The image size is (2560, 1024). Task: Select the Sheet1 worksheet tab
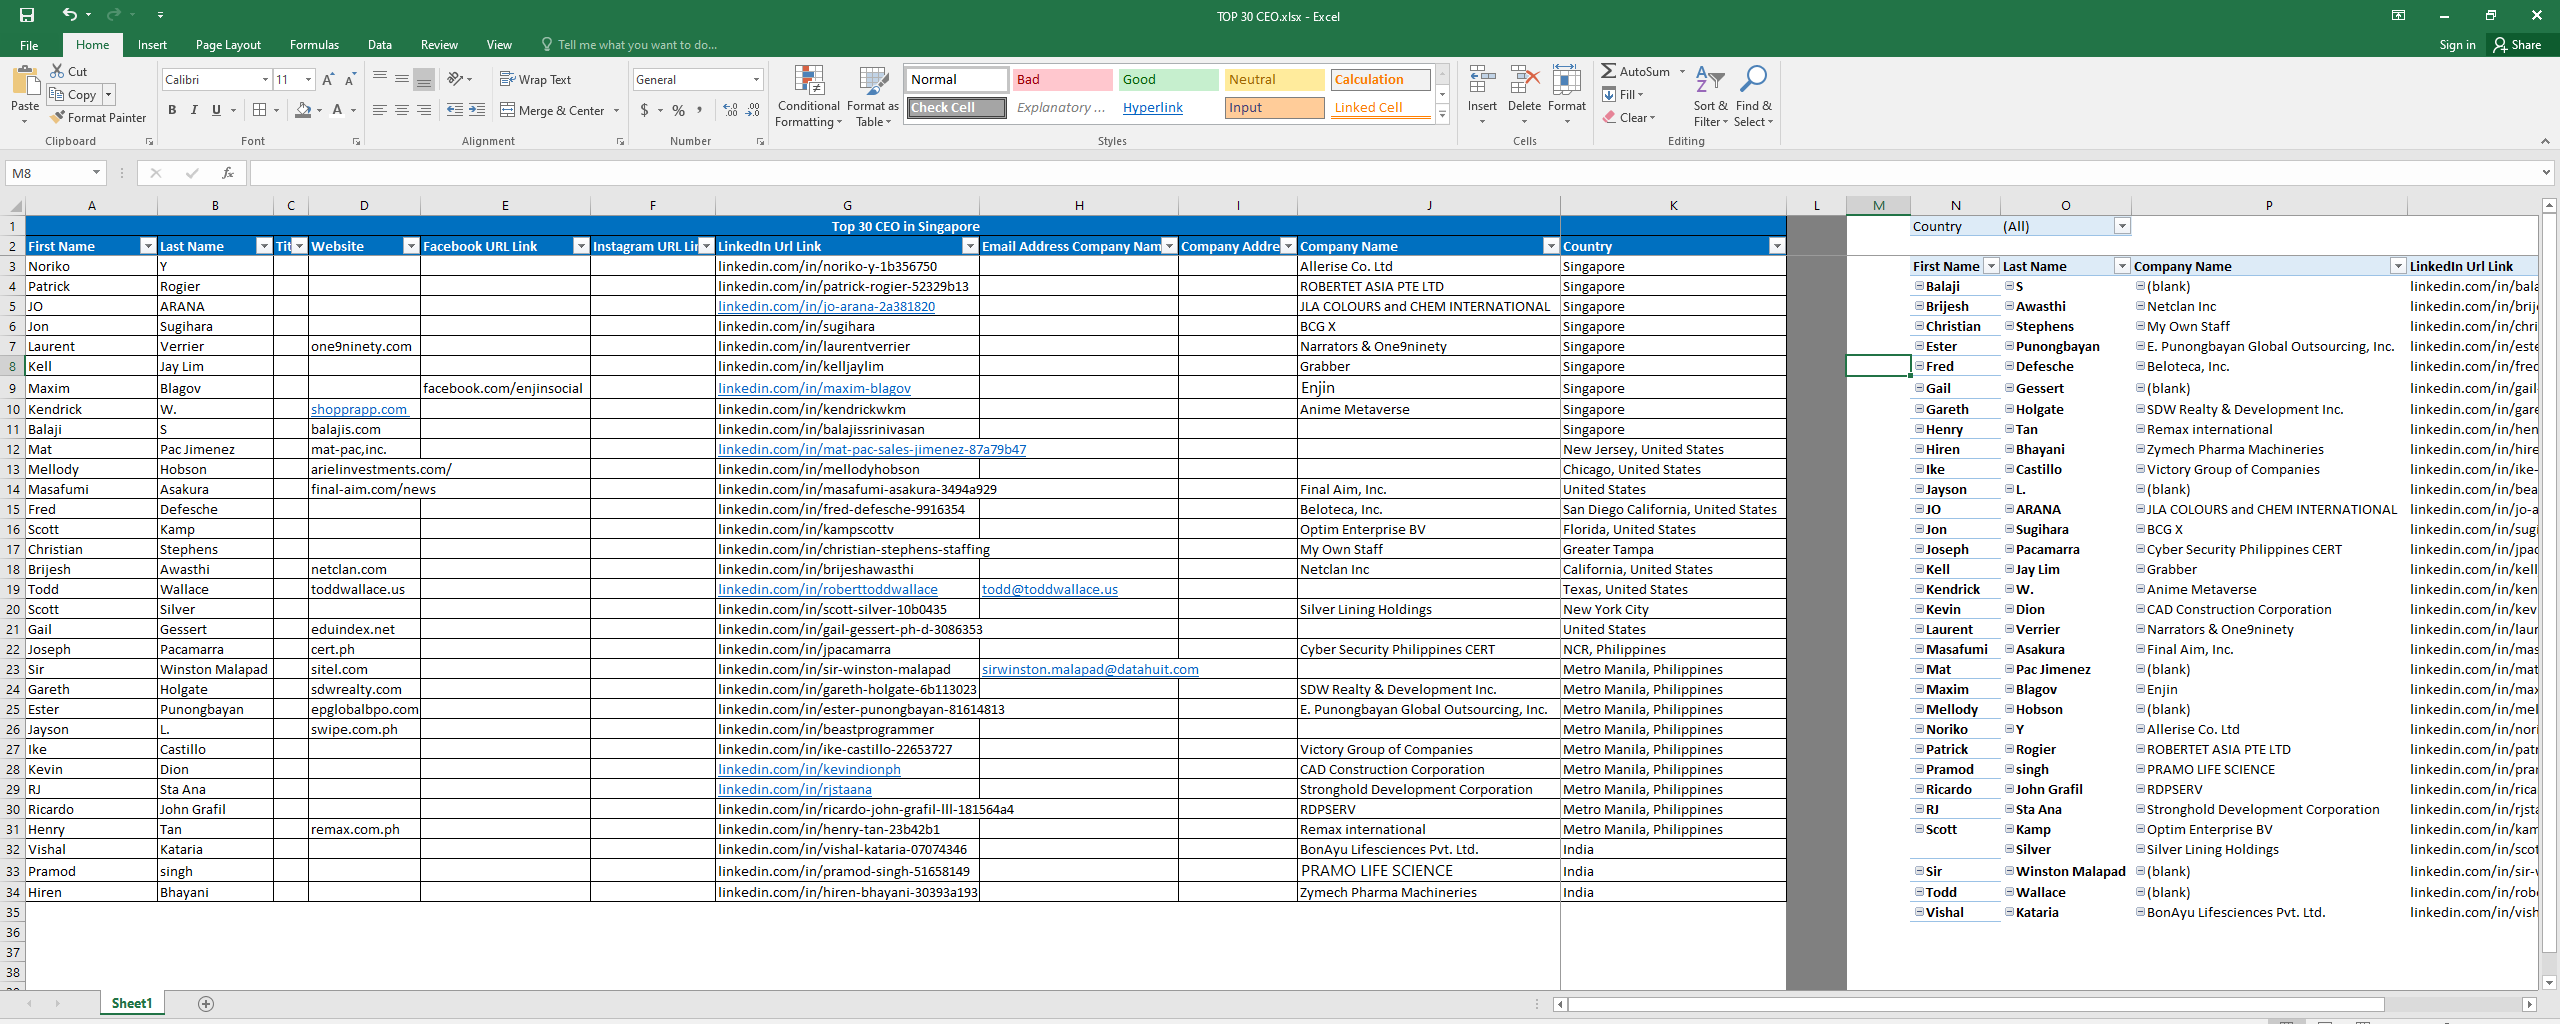pos(132,1004)
